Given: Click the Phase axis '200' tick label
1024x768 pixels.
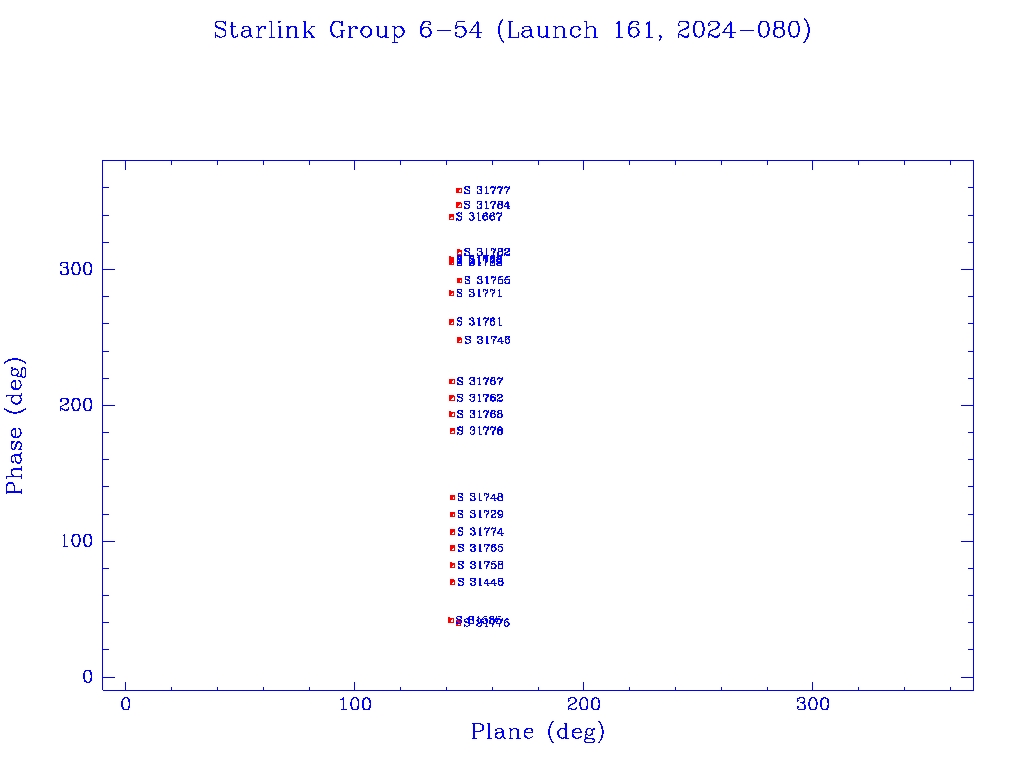Looking at the screenshot, I should pyautogui.click(x=76, y=405).
